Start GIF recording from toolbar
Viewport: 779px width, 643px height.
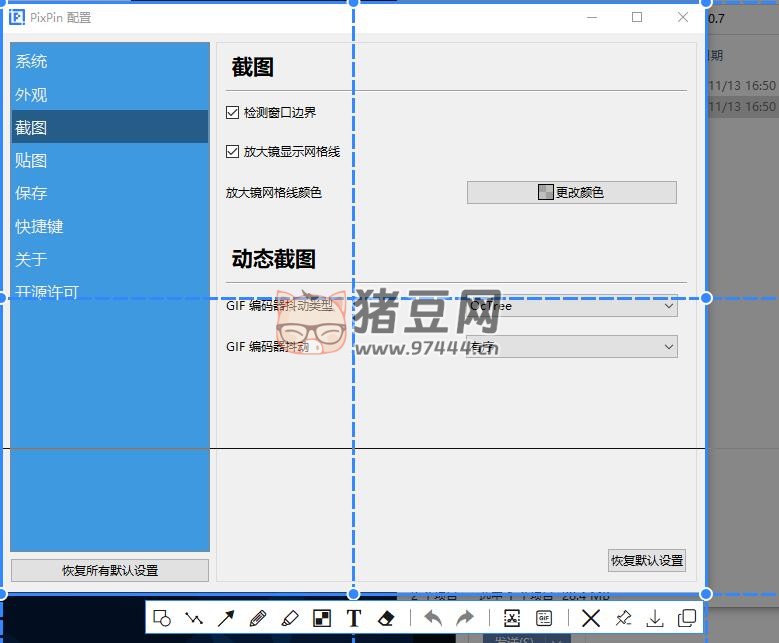pyautogui.click(x=544, y=618)
